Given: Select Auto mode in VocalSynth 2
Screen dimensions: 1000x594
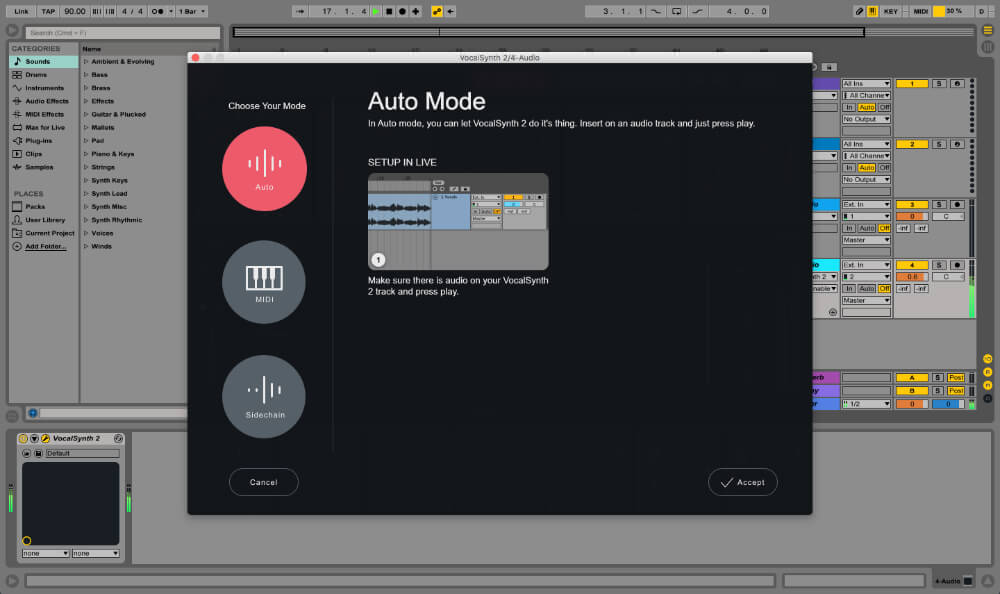Looking at the screenshot, I should point(263,168).
